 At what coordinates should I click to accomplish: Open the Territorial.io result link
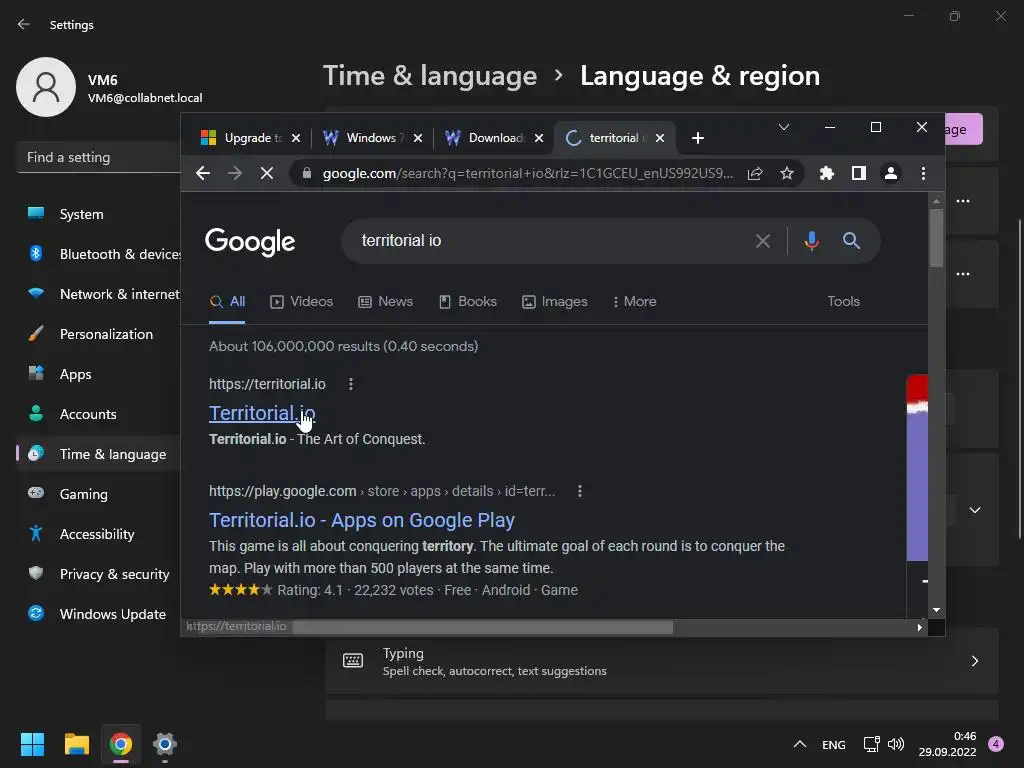point(262,413)
